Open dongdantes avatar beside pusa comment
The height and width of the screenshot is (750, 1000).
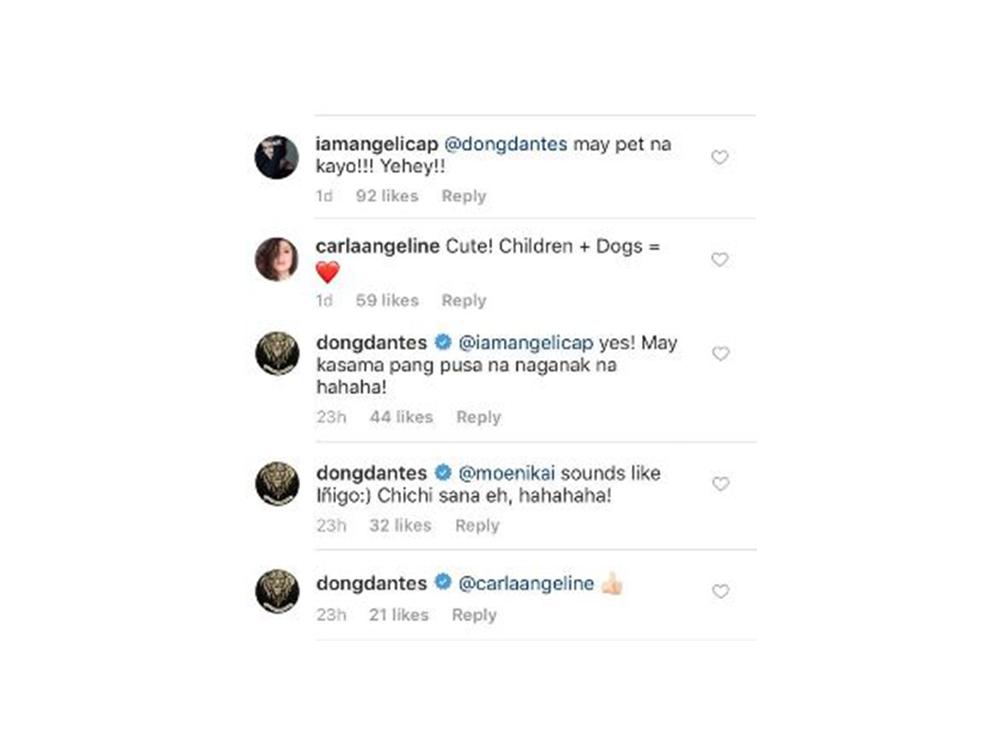coord(277,353)
